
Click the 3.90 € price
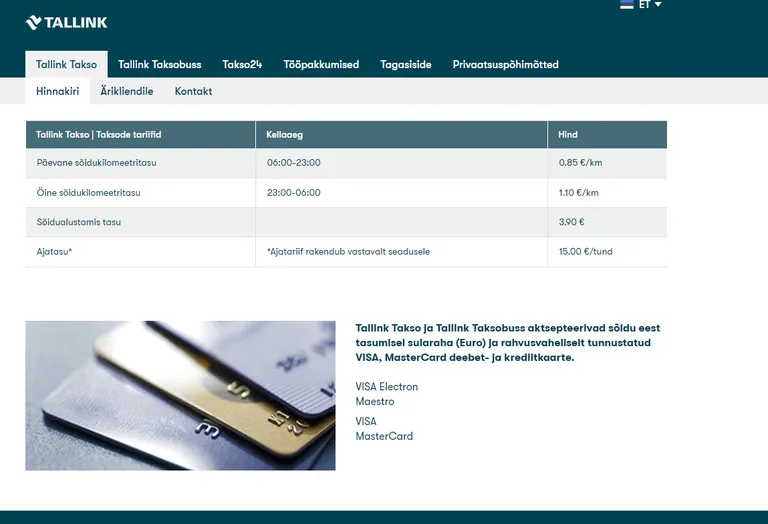coord(572,222)
